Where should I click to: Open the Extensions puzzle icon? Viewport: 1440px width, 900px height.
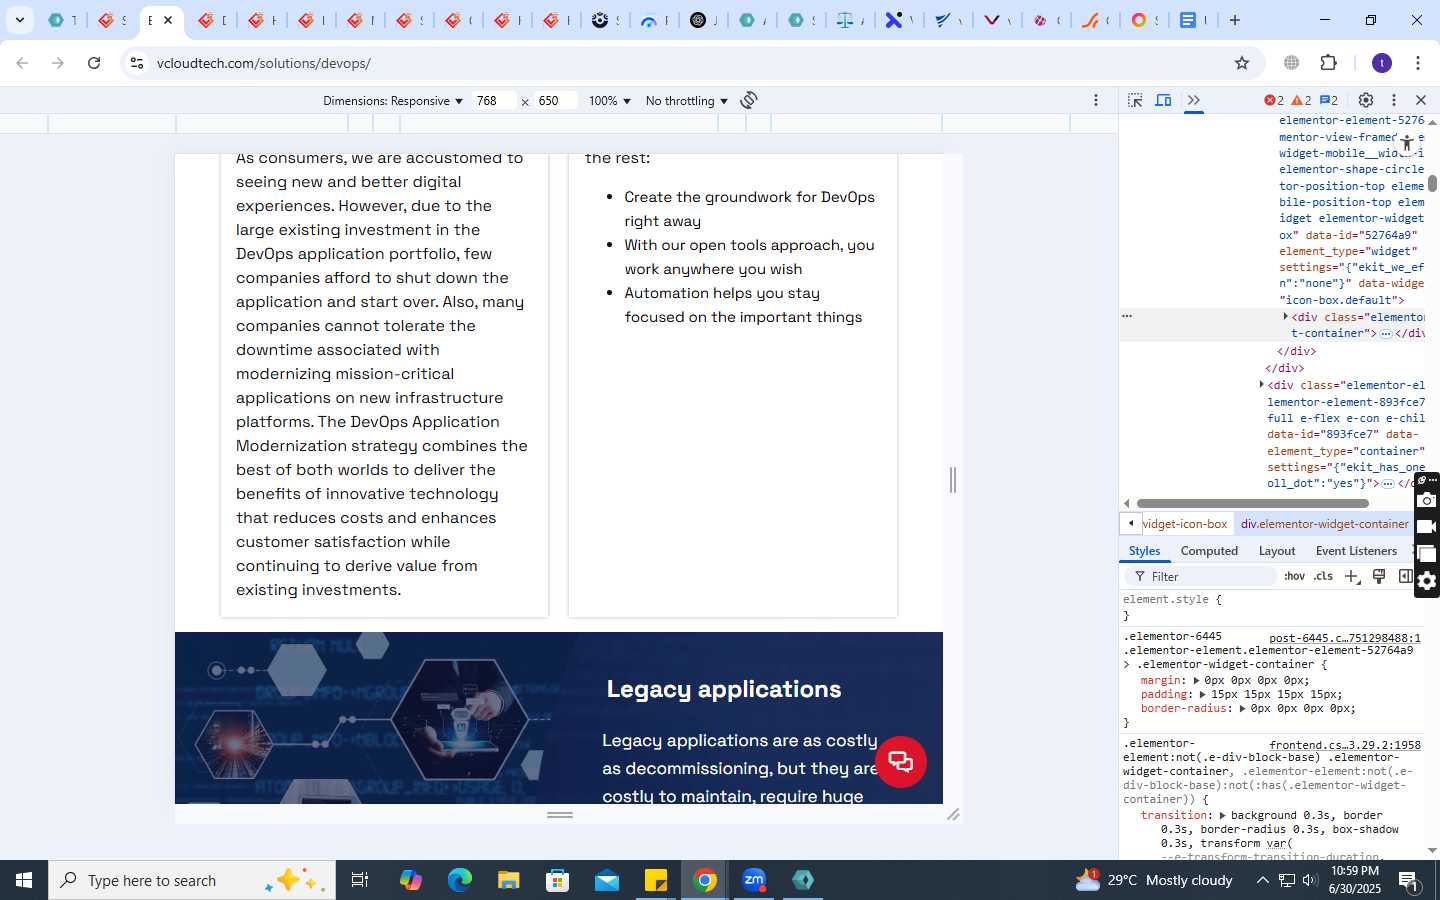(1329, 63)
